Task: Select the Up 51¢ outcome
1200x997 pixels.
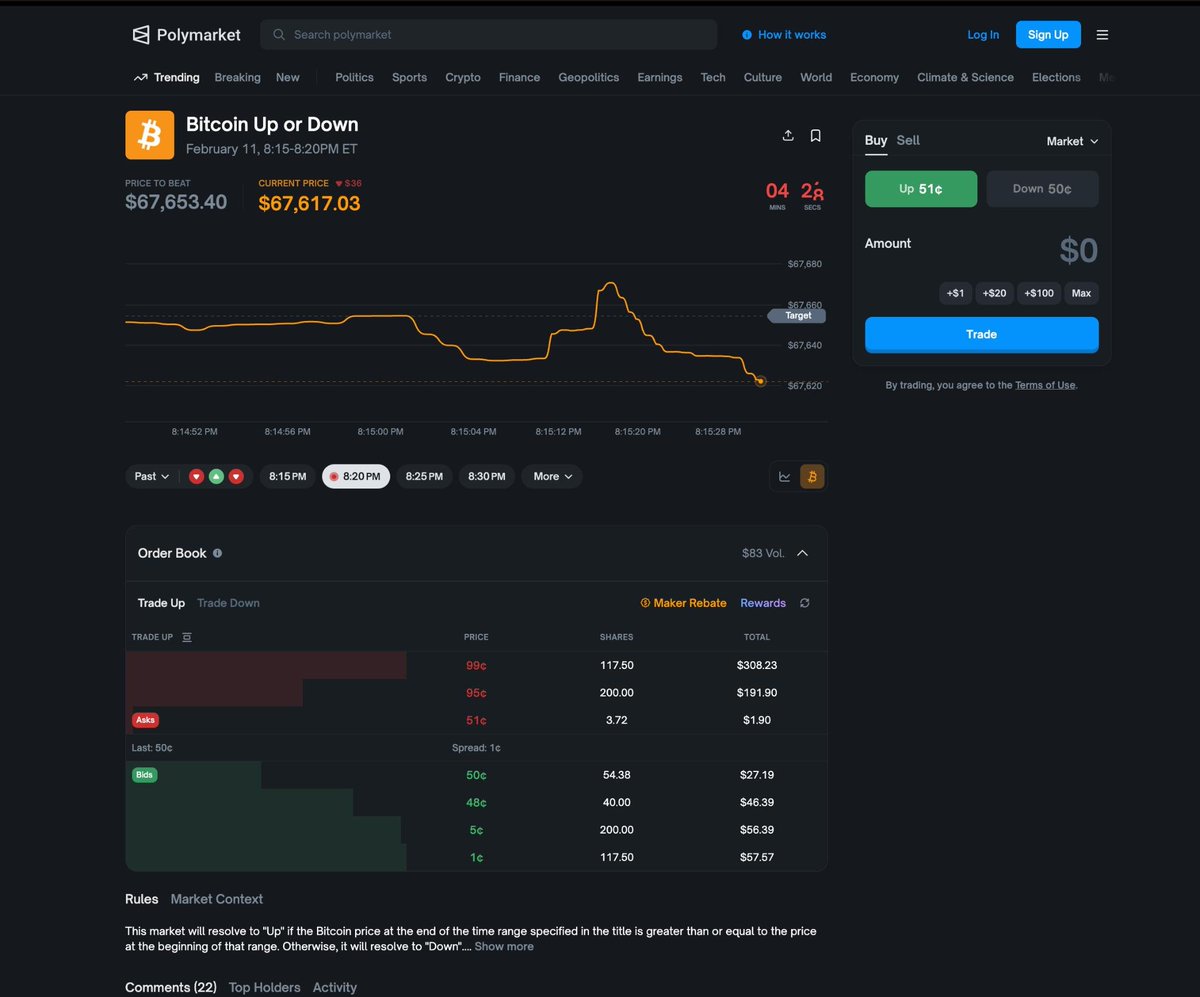Action: point(921,189)
